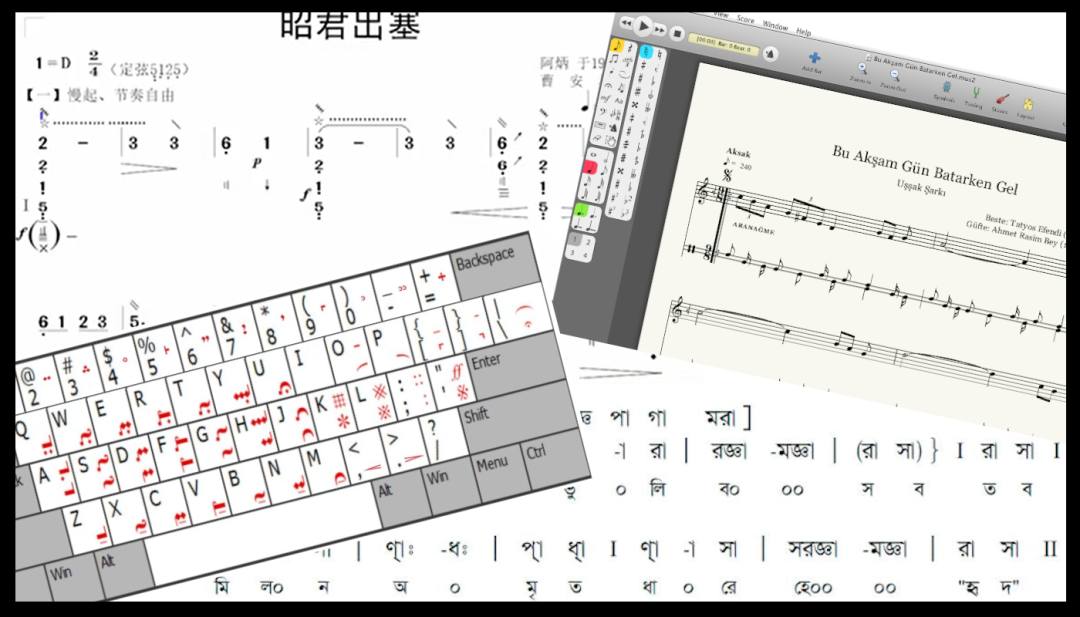Open the Score menu
The height and width of the screenshot is (617, 1080).
coord(745,18)
